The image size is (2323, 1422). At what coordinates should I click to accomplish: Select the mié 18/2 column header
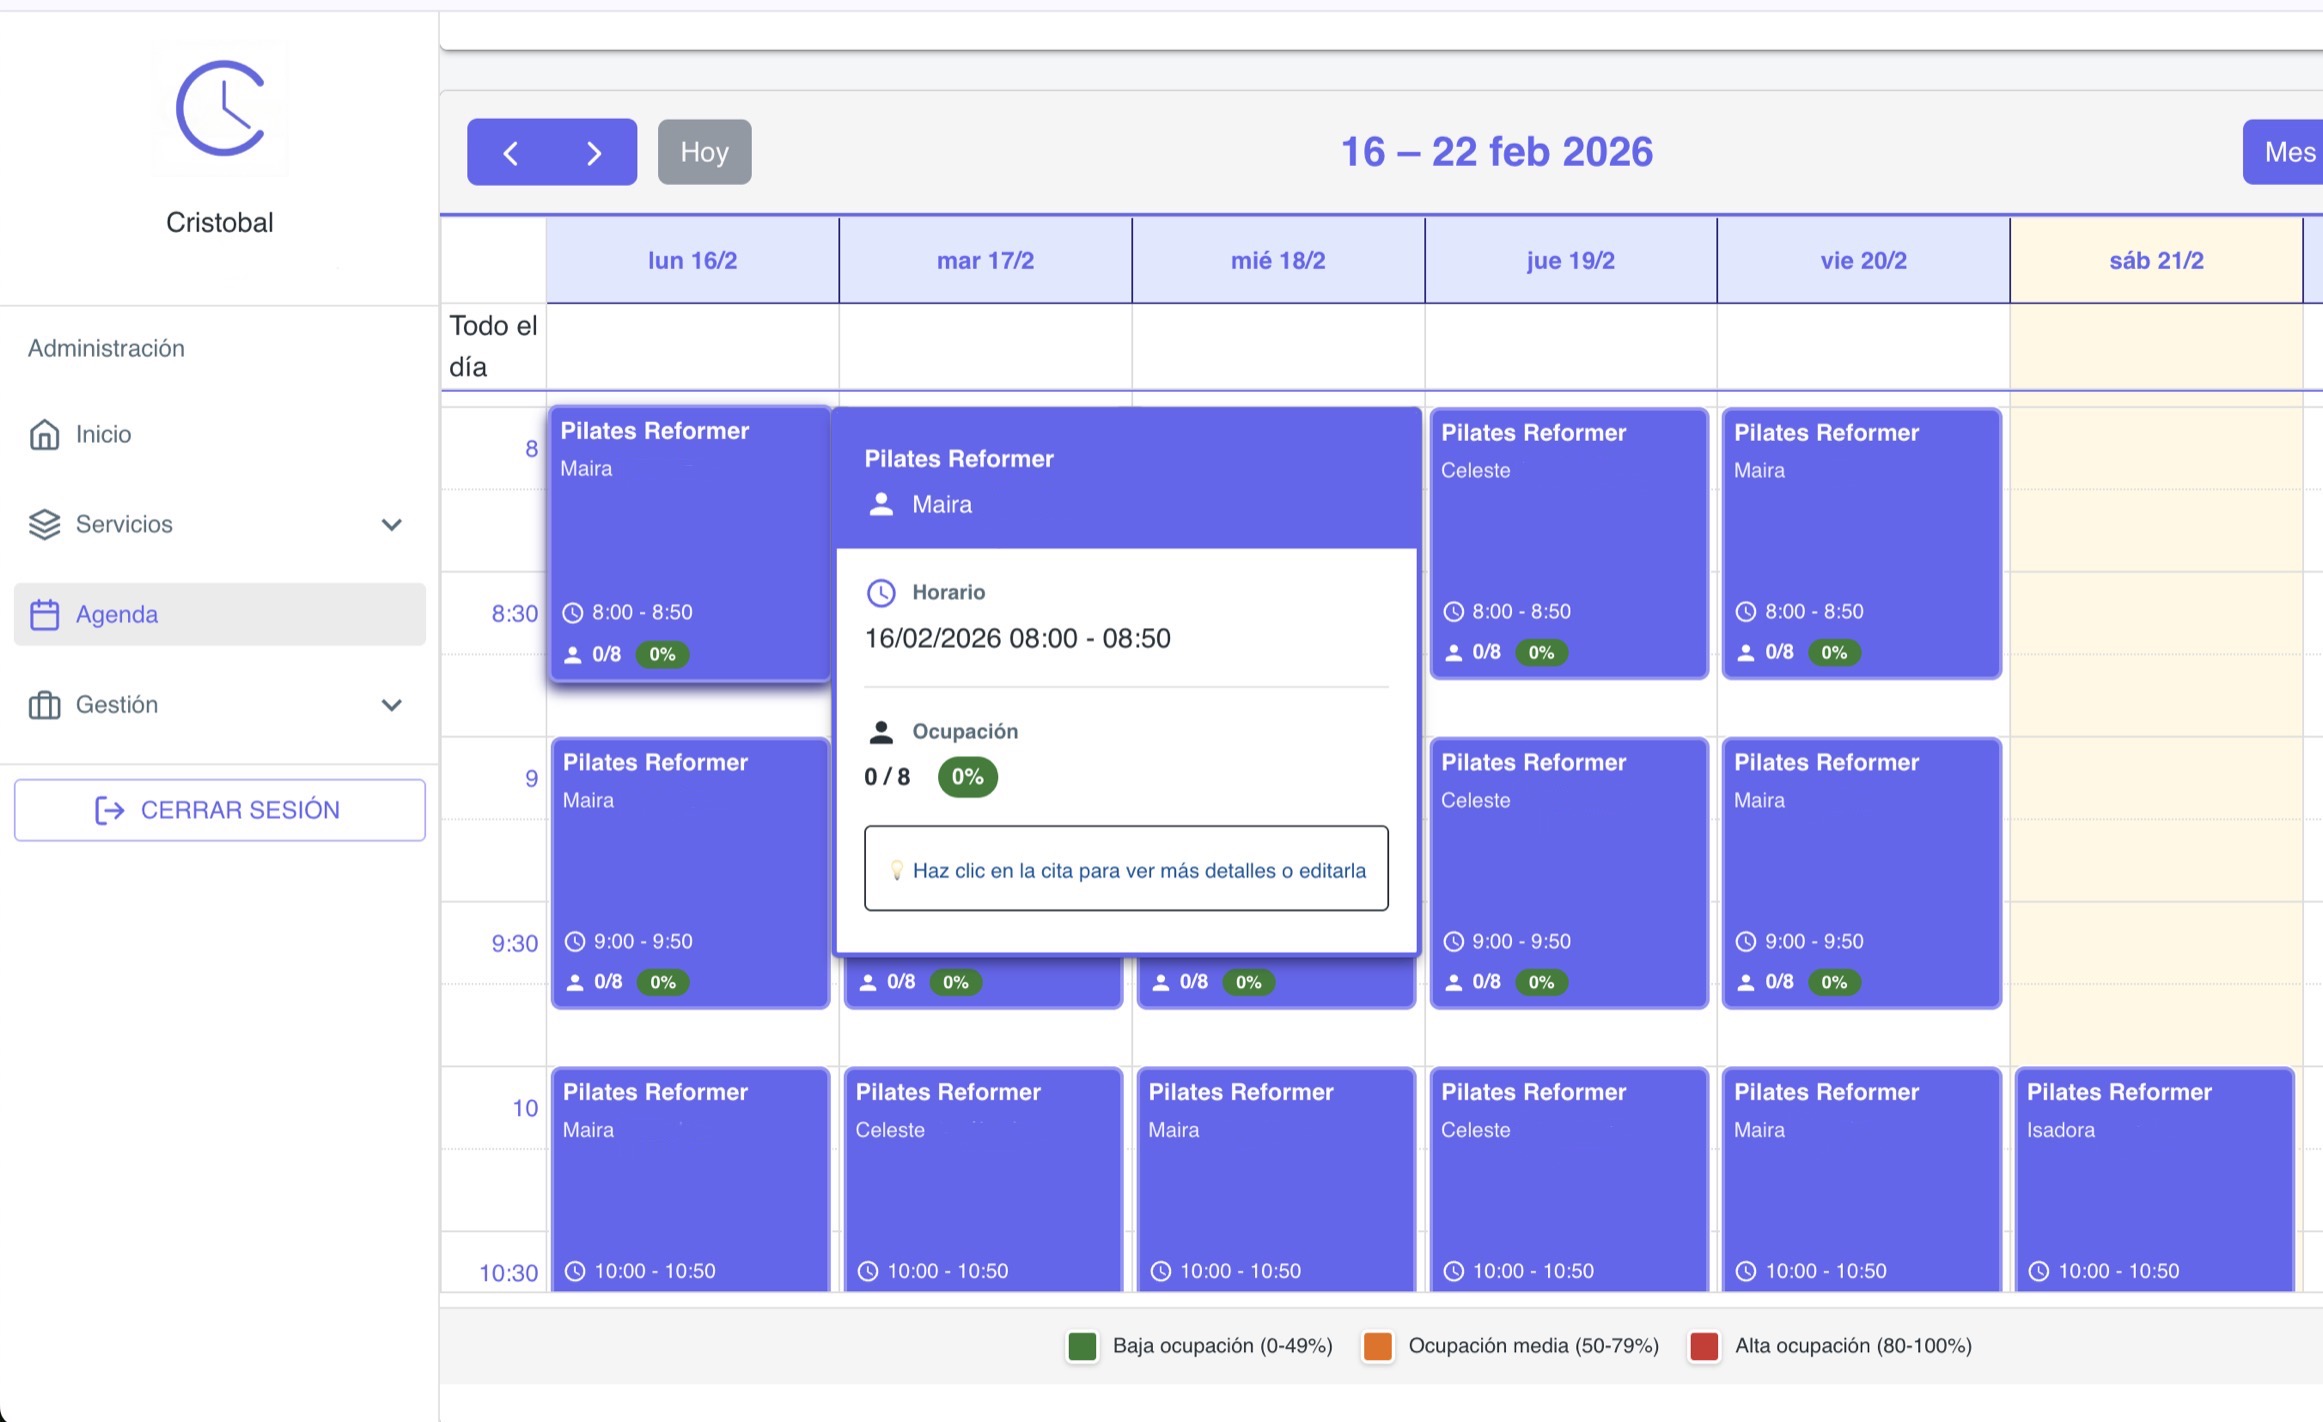tap(1277, 260)
